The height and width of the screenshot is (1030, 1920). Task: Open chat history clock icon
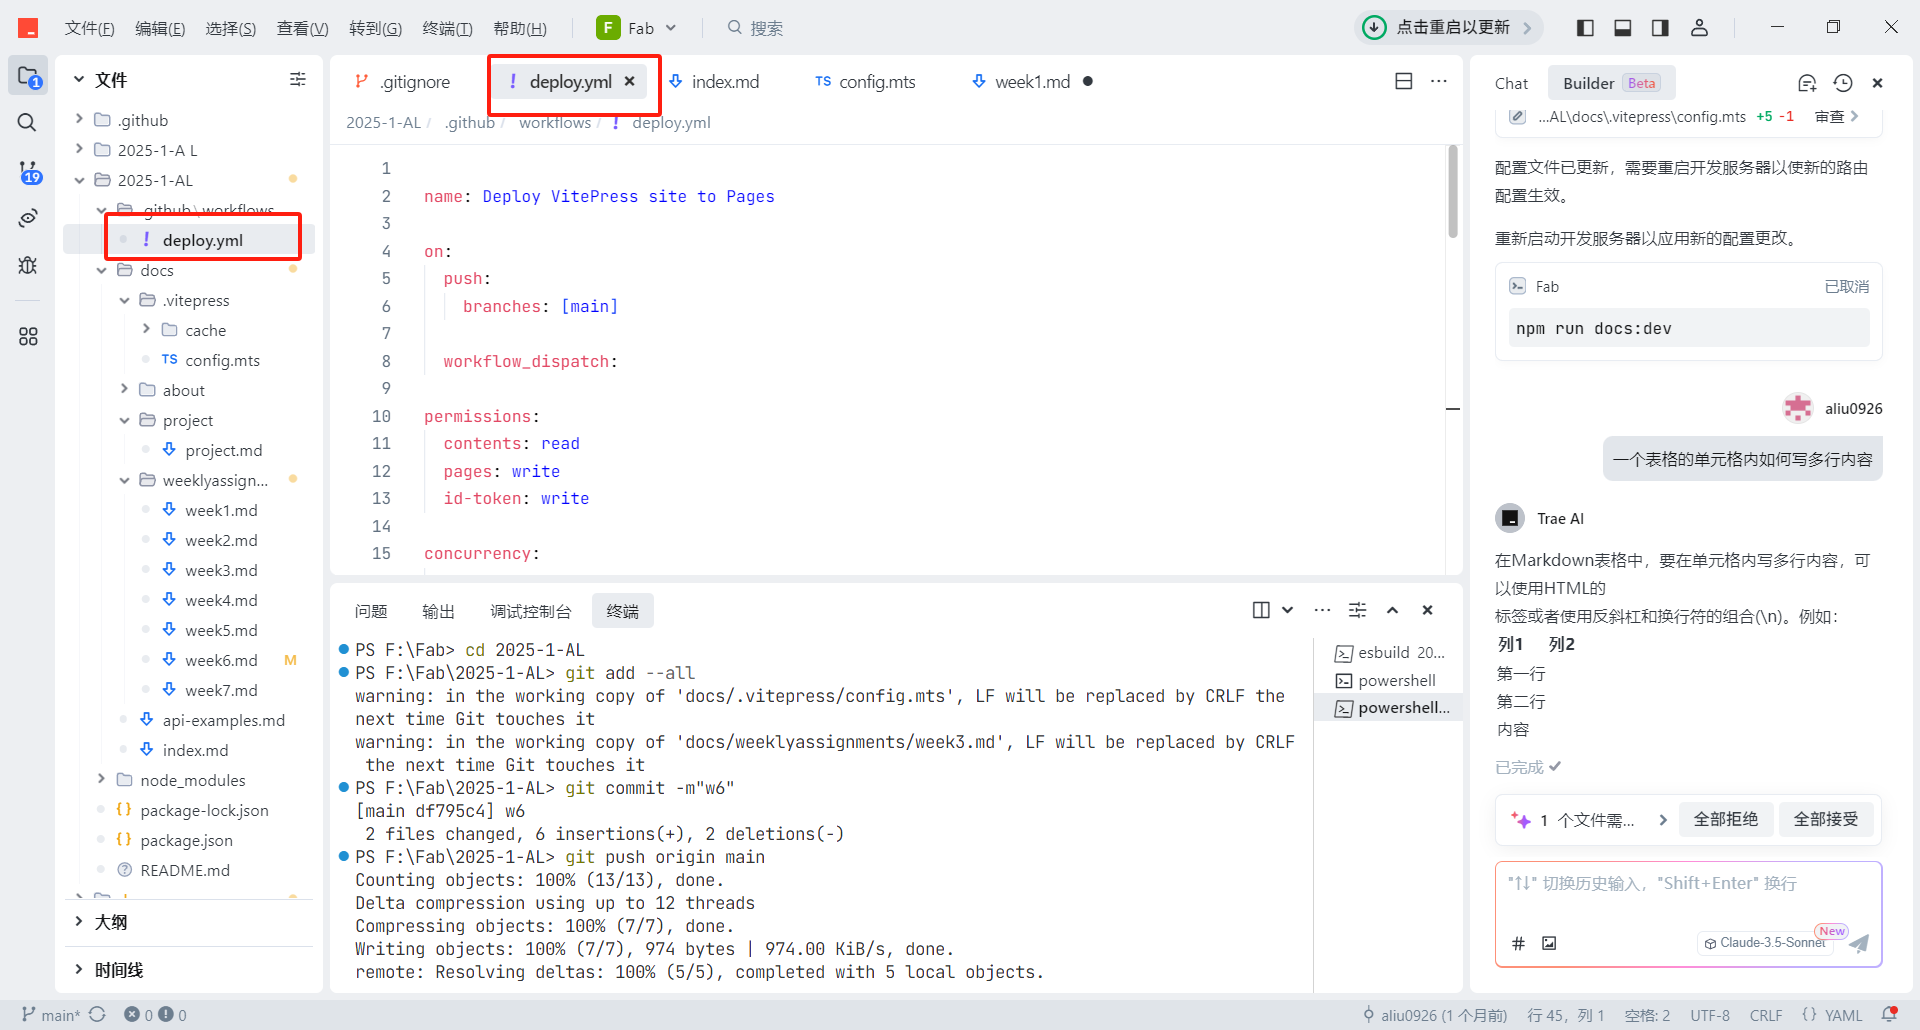pos(1843,83)
